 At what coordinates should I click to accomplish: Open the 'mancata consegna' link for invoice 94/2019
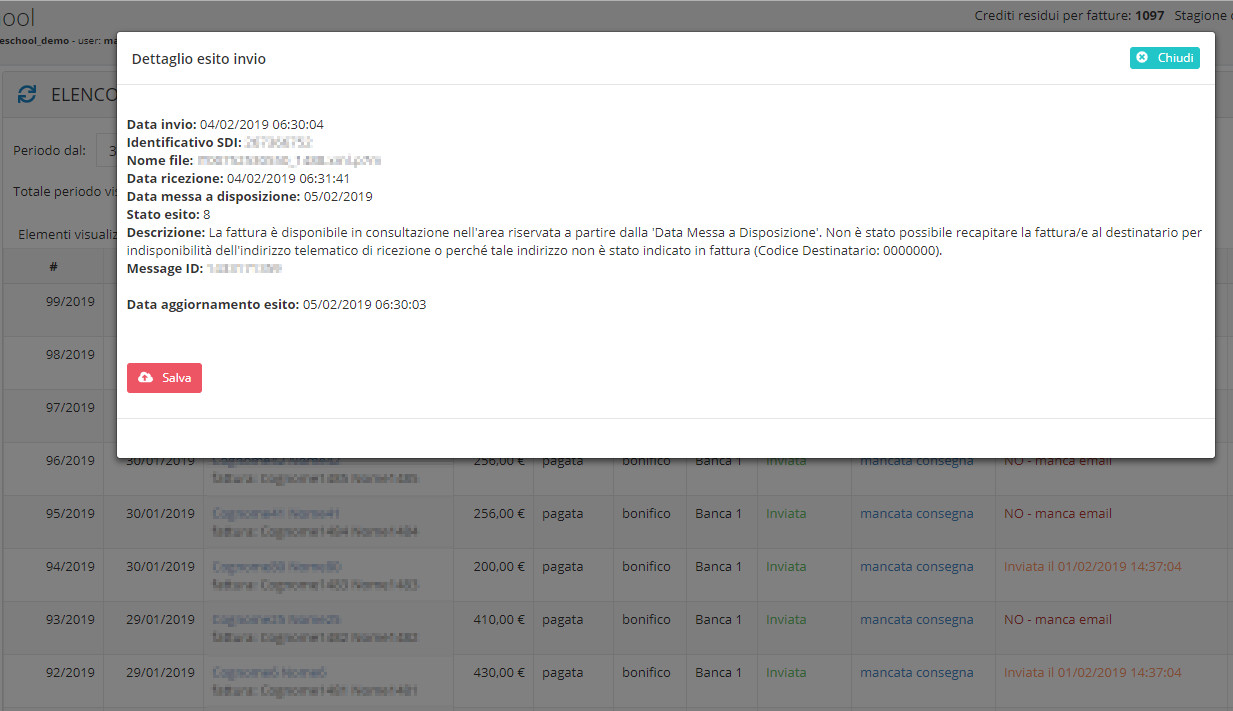point(916,567)
